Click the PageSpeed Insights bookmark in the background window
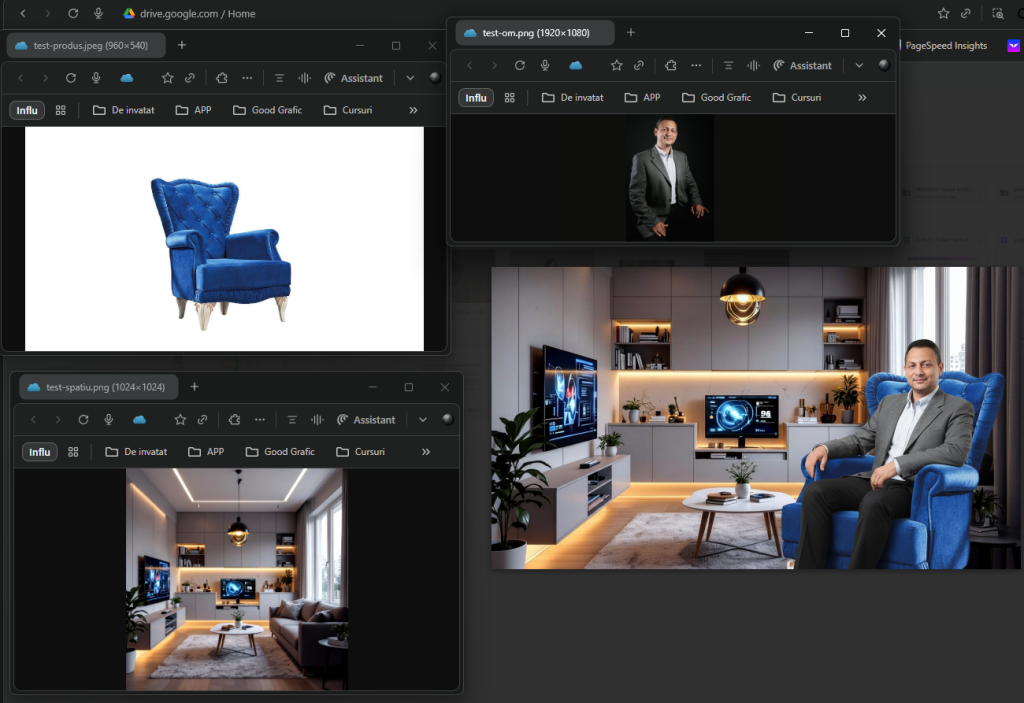 (945, 45)
